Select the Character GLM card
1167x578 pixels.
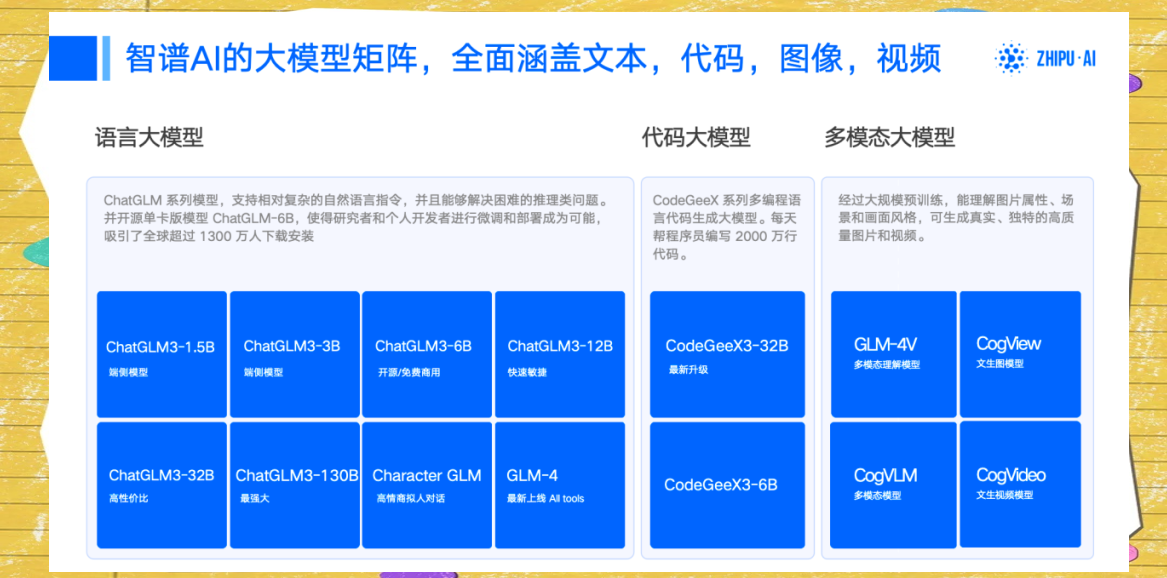coord(427,485)
